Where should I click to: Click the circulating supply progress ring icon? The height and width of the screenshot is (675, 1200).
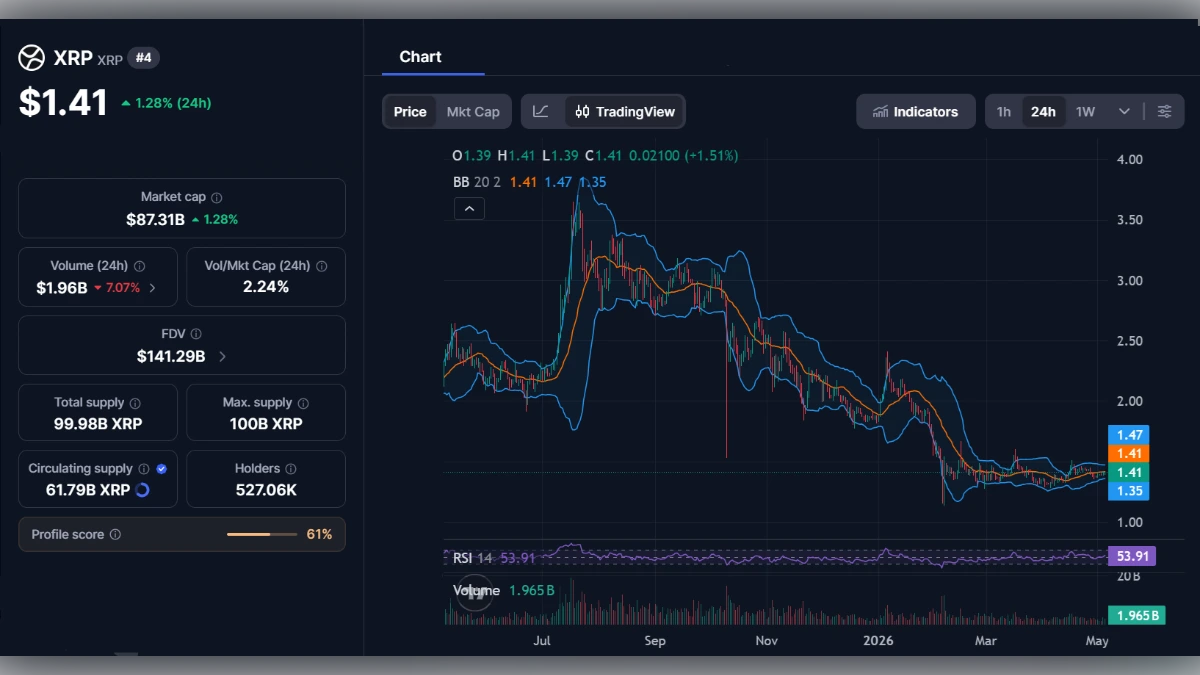point(142,490)
